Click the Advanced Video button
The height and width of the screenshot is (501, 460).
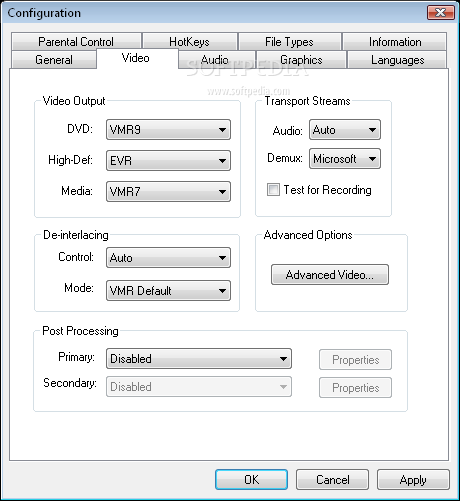coord(330,275)
